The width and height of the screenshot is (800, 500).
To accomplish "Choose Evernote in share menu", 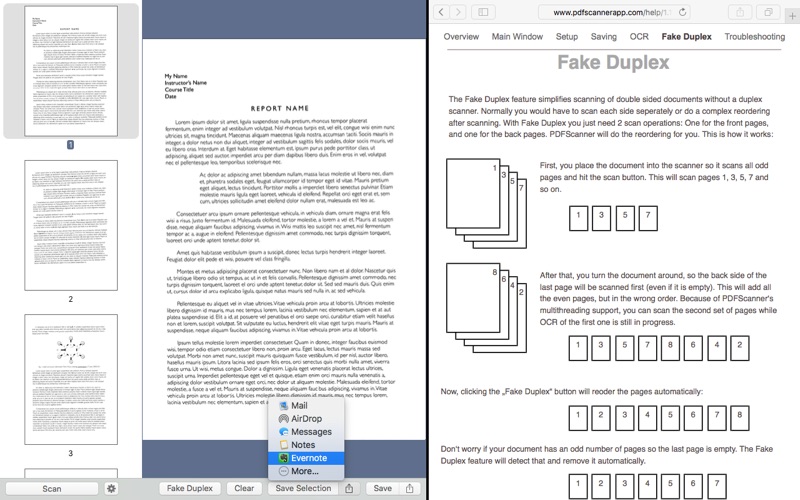I will pos(308,457).
